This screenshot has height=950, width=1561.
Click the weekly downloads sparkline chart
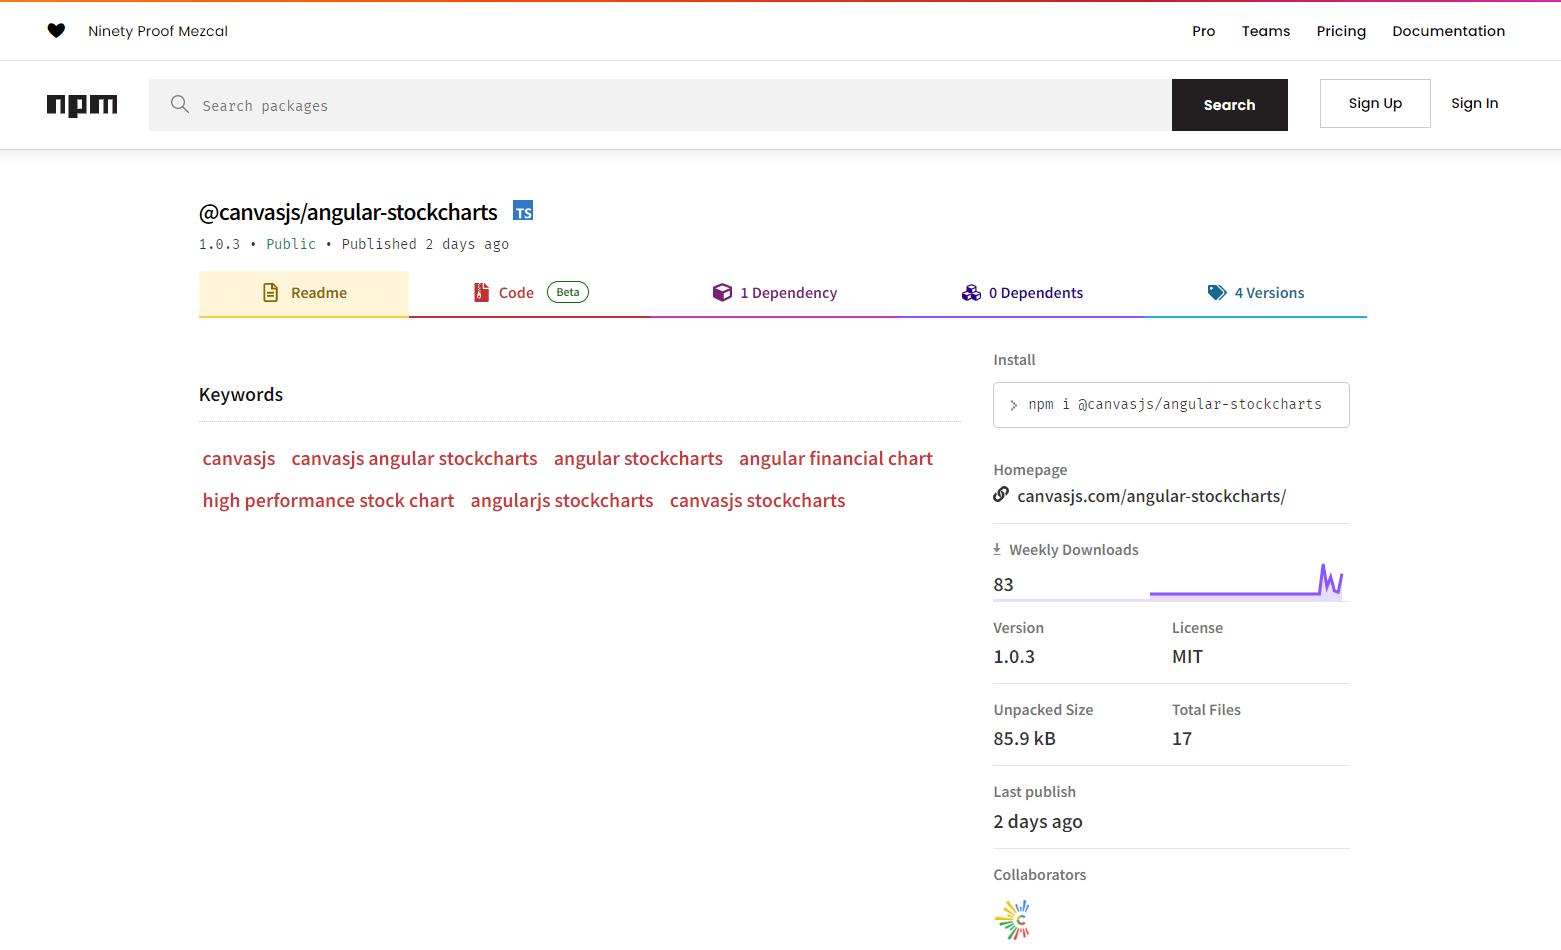click(x=1246, y=581)
